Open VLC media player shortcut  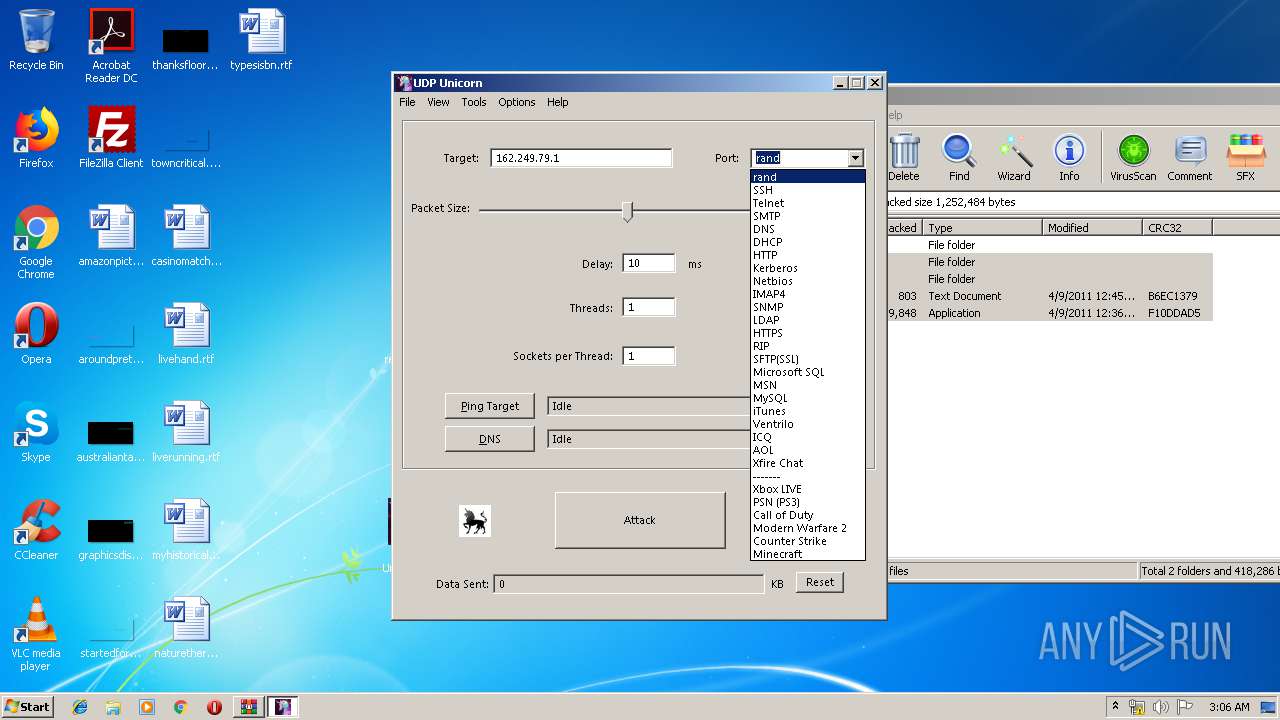36,634
